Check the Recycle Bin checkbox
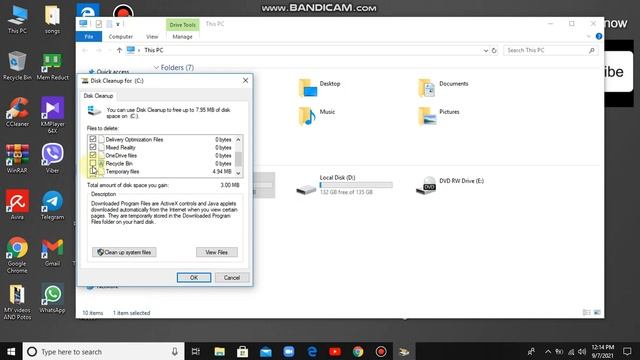Image resolution: width=640 pixels, height=360 pixels. point(93,163)
